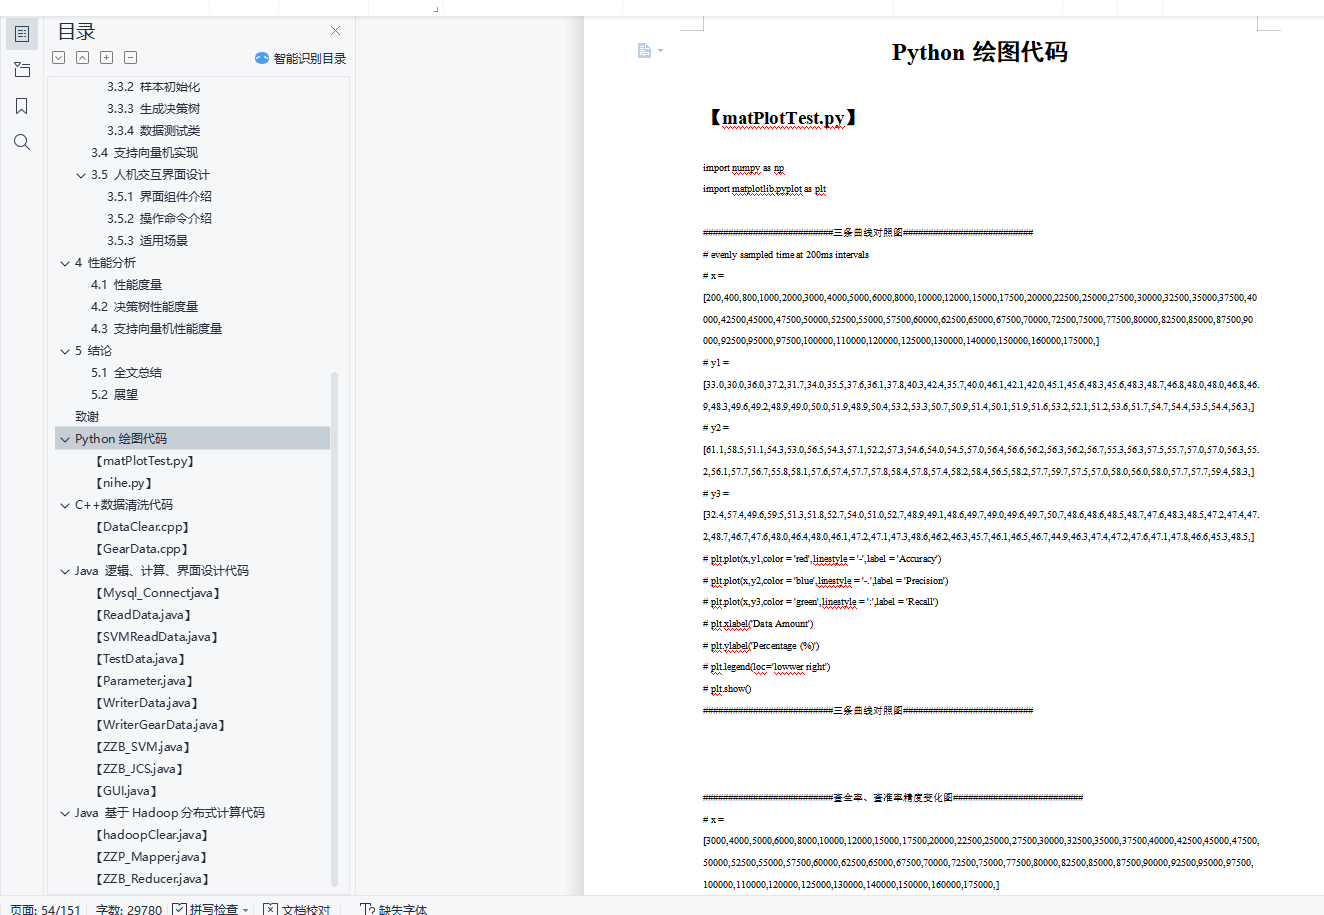Collapse the 5 结论 section

click(65, 351)
